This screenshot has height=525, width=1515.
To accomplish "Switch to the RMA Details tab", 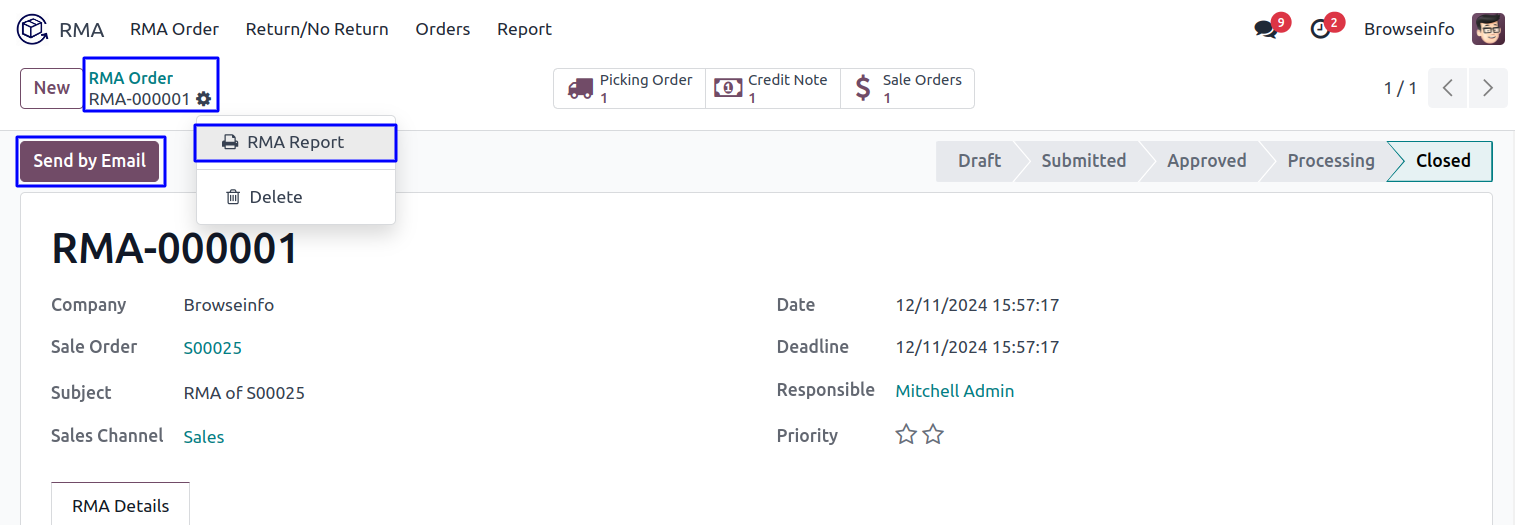I will pos(120,505).
